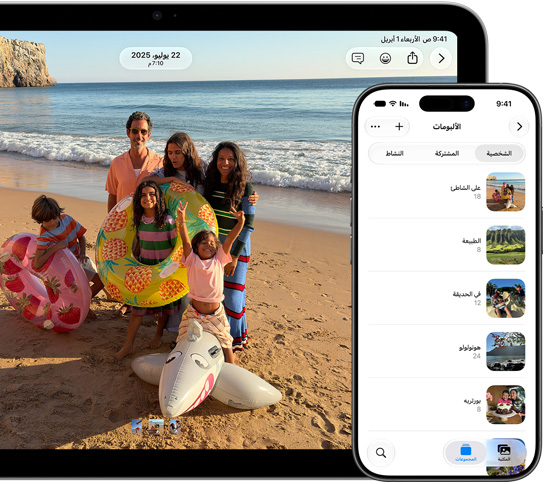This screenshot has height=484, width=544.
Task: Click the الألبومات title on iPhone
Action: [447, 127]
